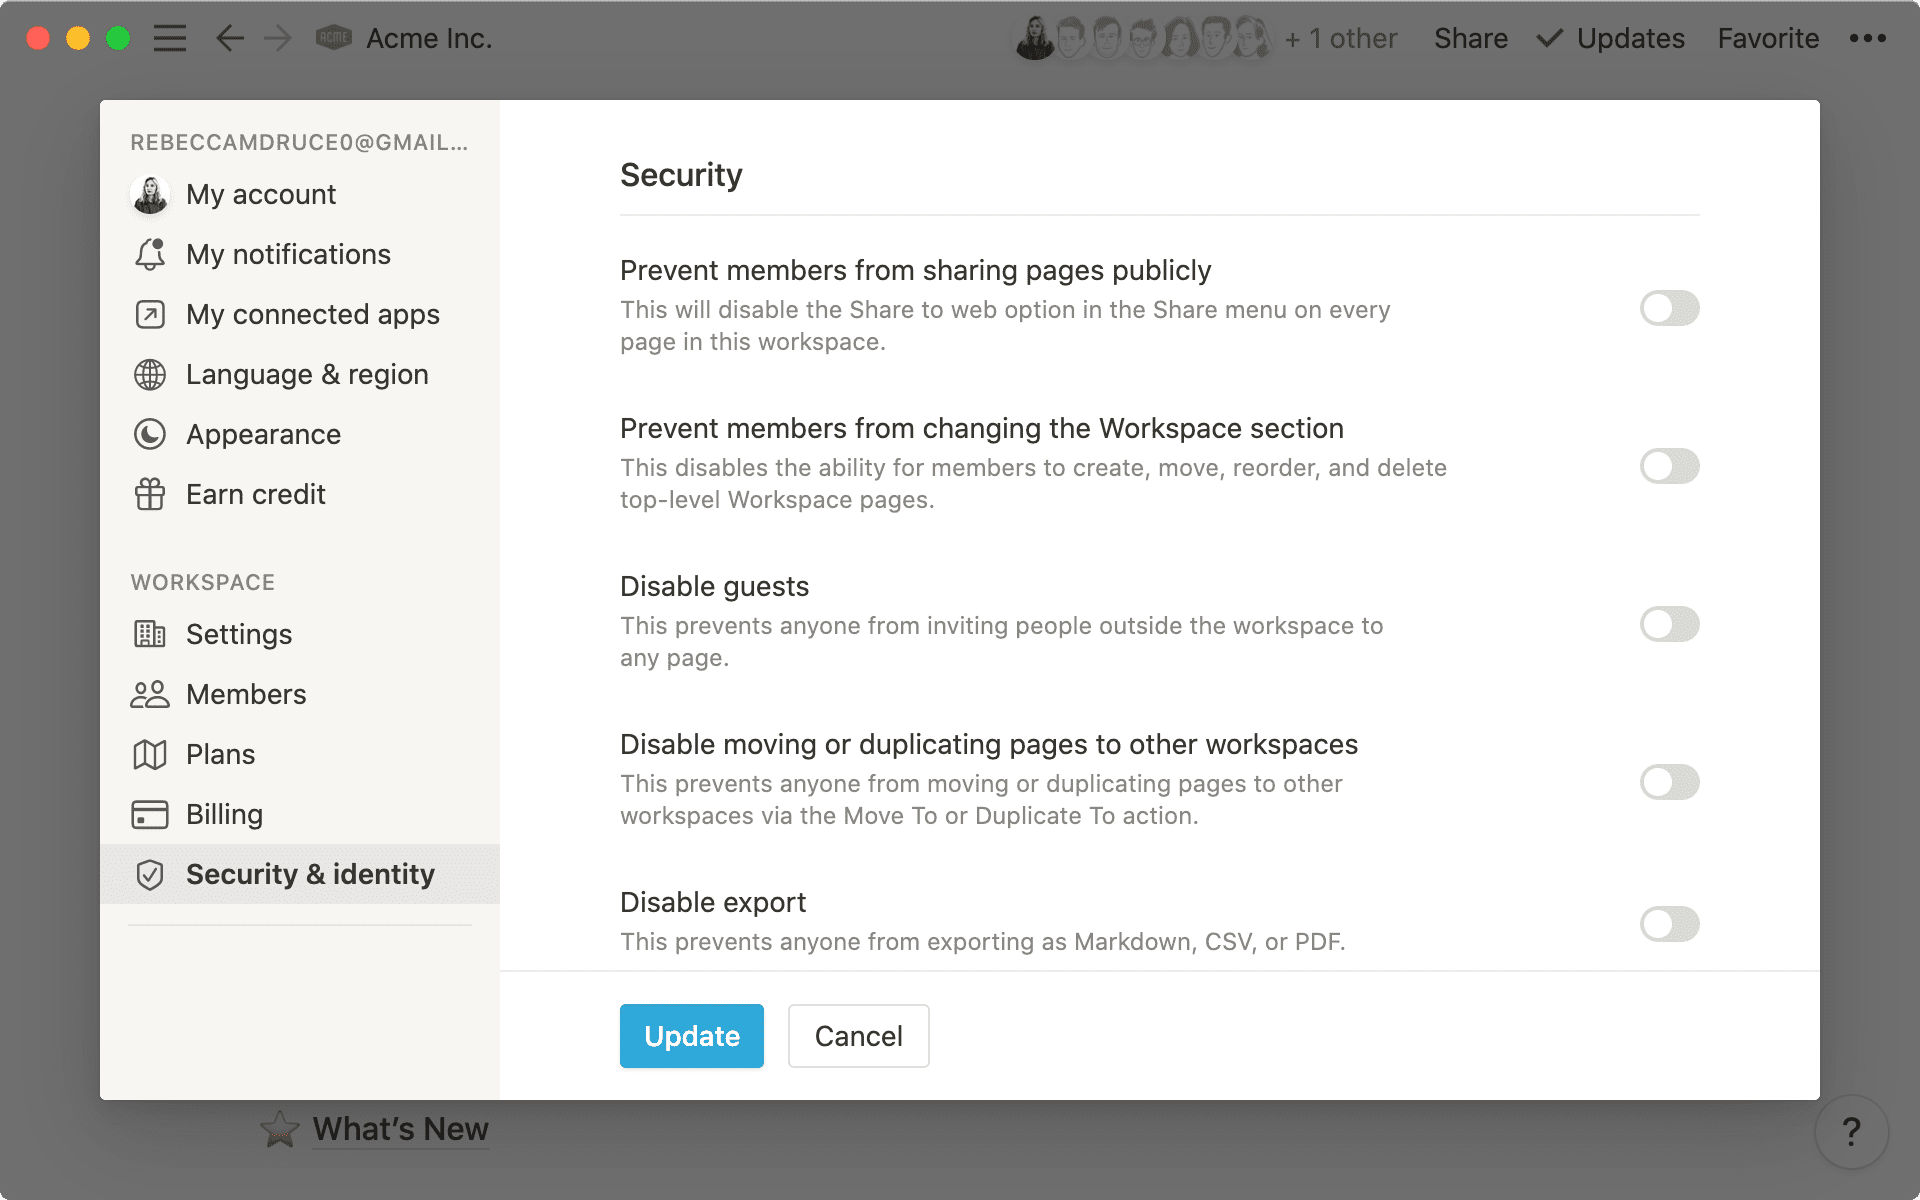This screenshot has height=1200, width=1920.
Task: Click the Cancel button
Action: pyautogui.click(x=857, y=1035)
